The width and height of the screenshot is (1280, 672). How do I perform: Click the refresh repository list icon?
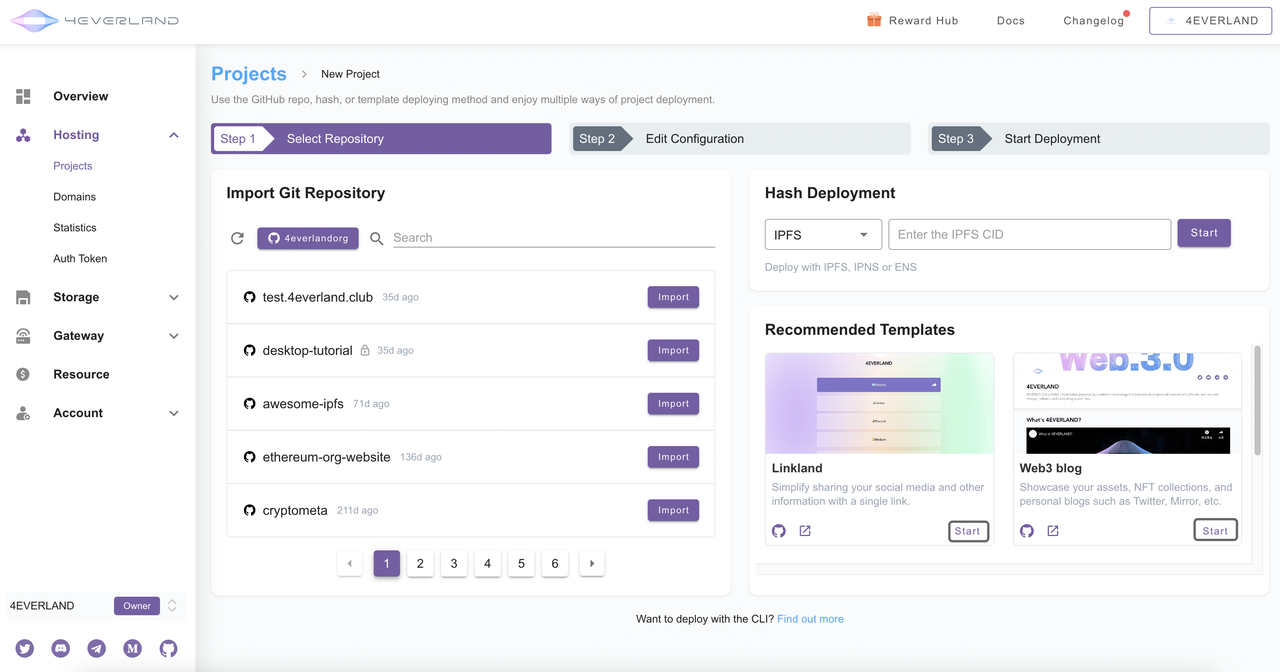pyautogui.click(x=237, y=238)
